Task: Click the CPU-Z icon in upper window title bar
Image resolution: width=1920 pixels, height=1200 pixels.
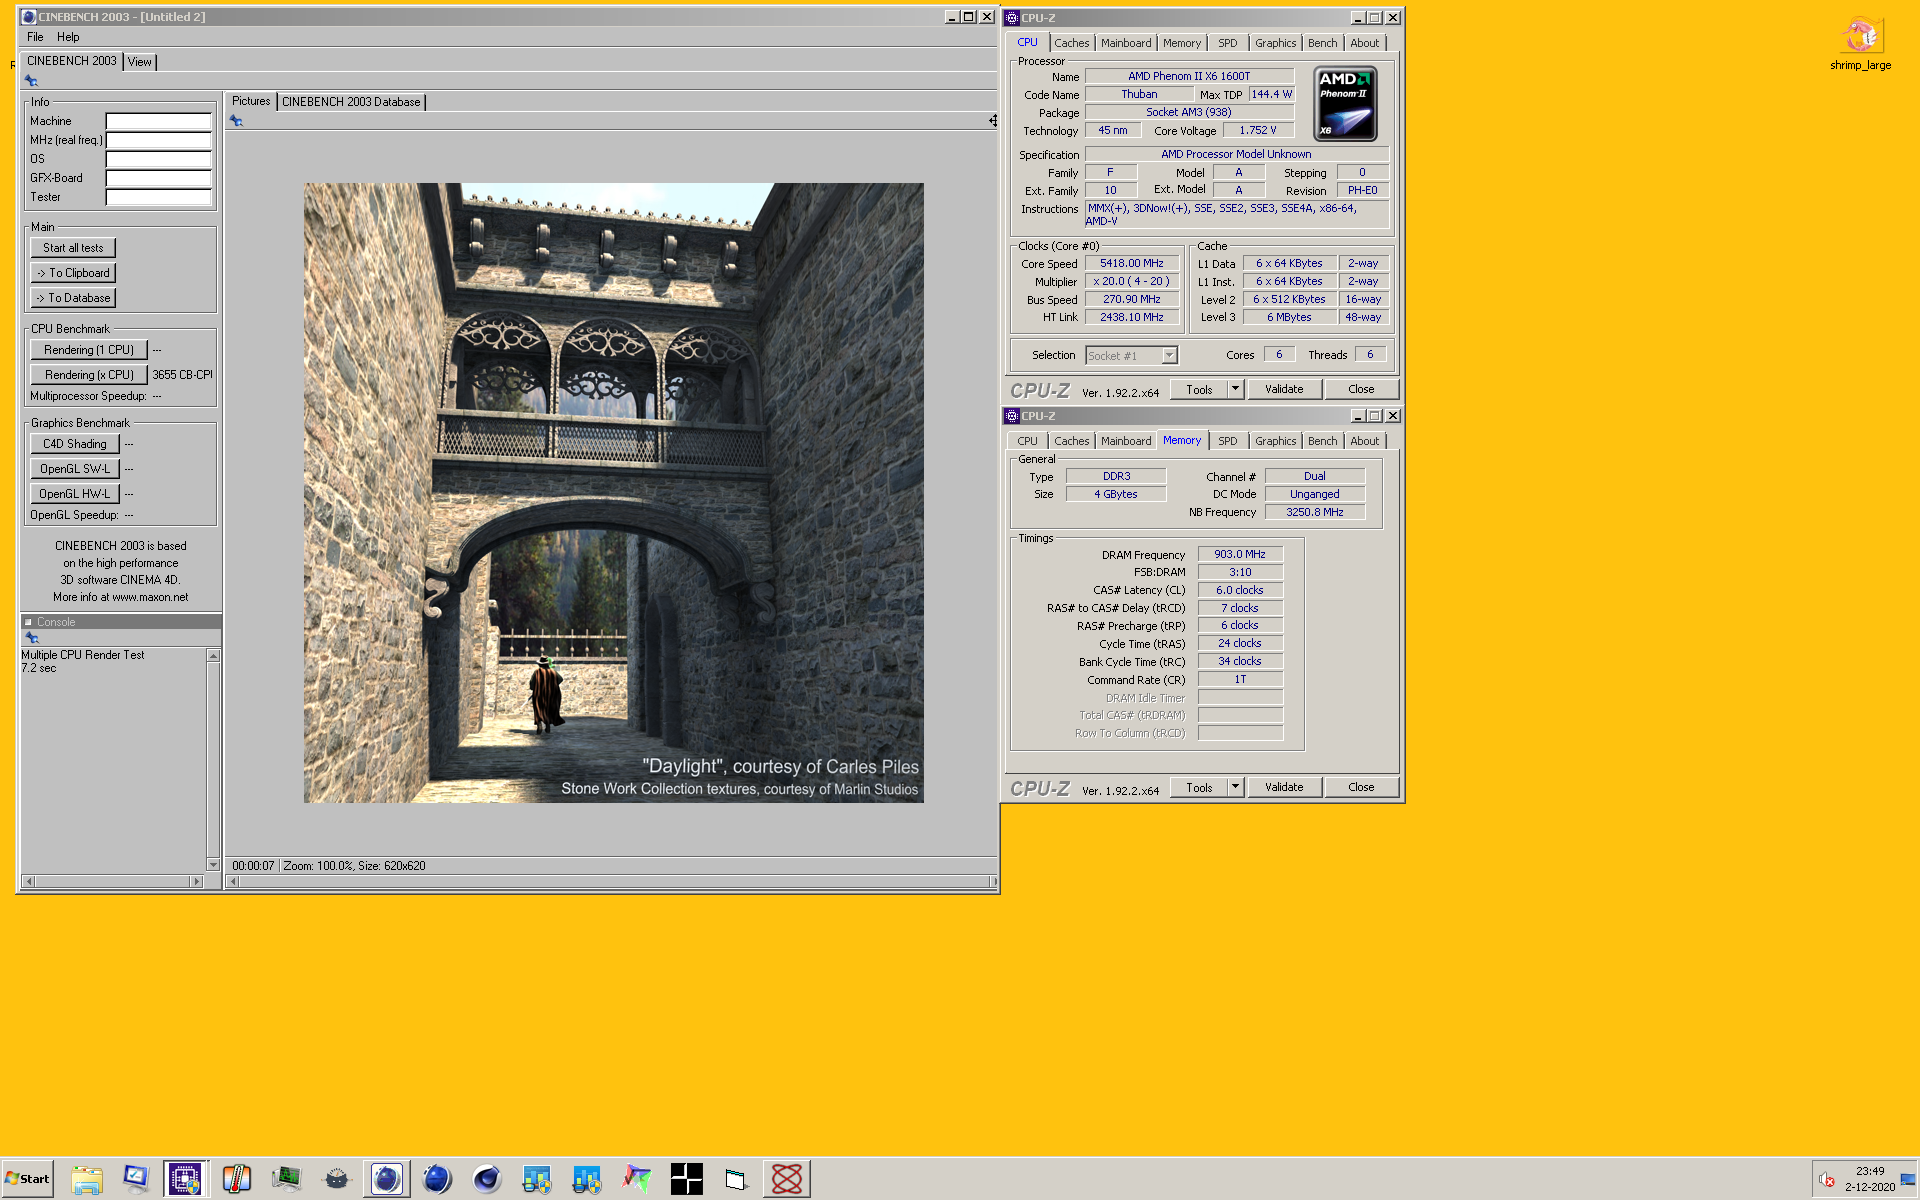Action: (1012, 18)
